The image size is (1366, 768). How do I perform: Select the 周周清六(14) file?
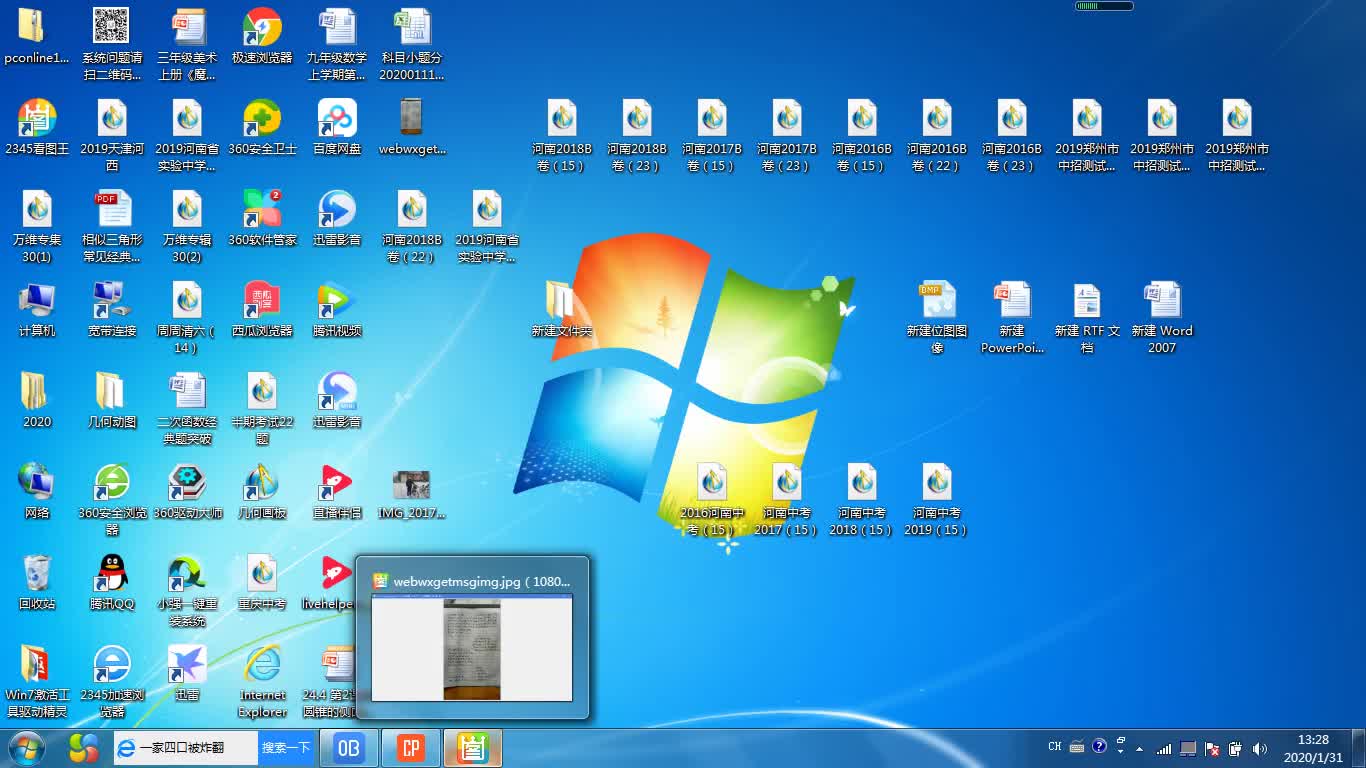pos(187,317)
